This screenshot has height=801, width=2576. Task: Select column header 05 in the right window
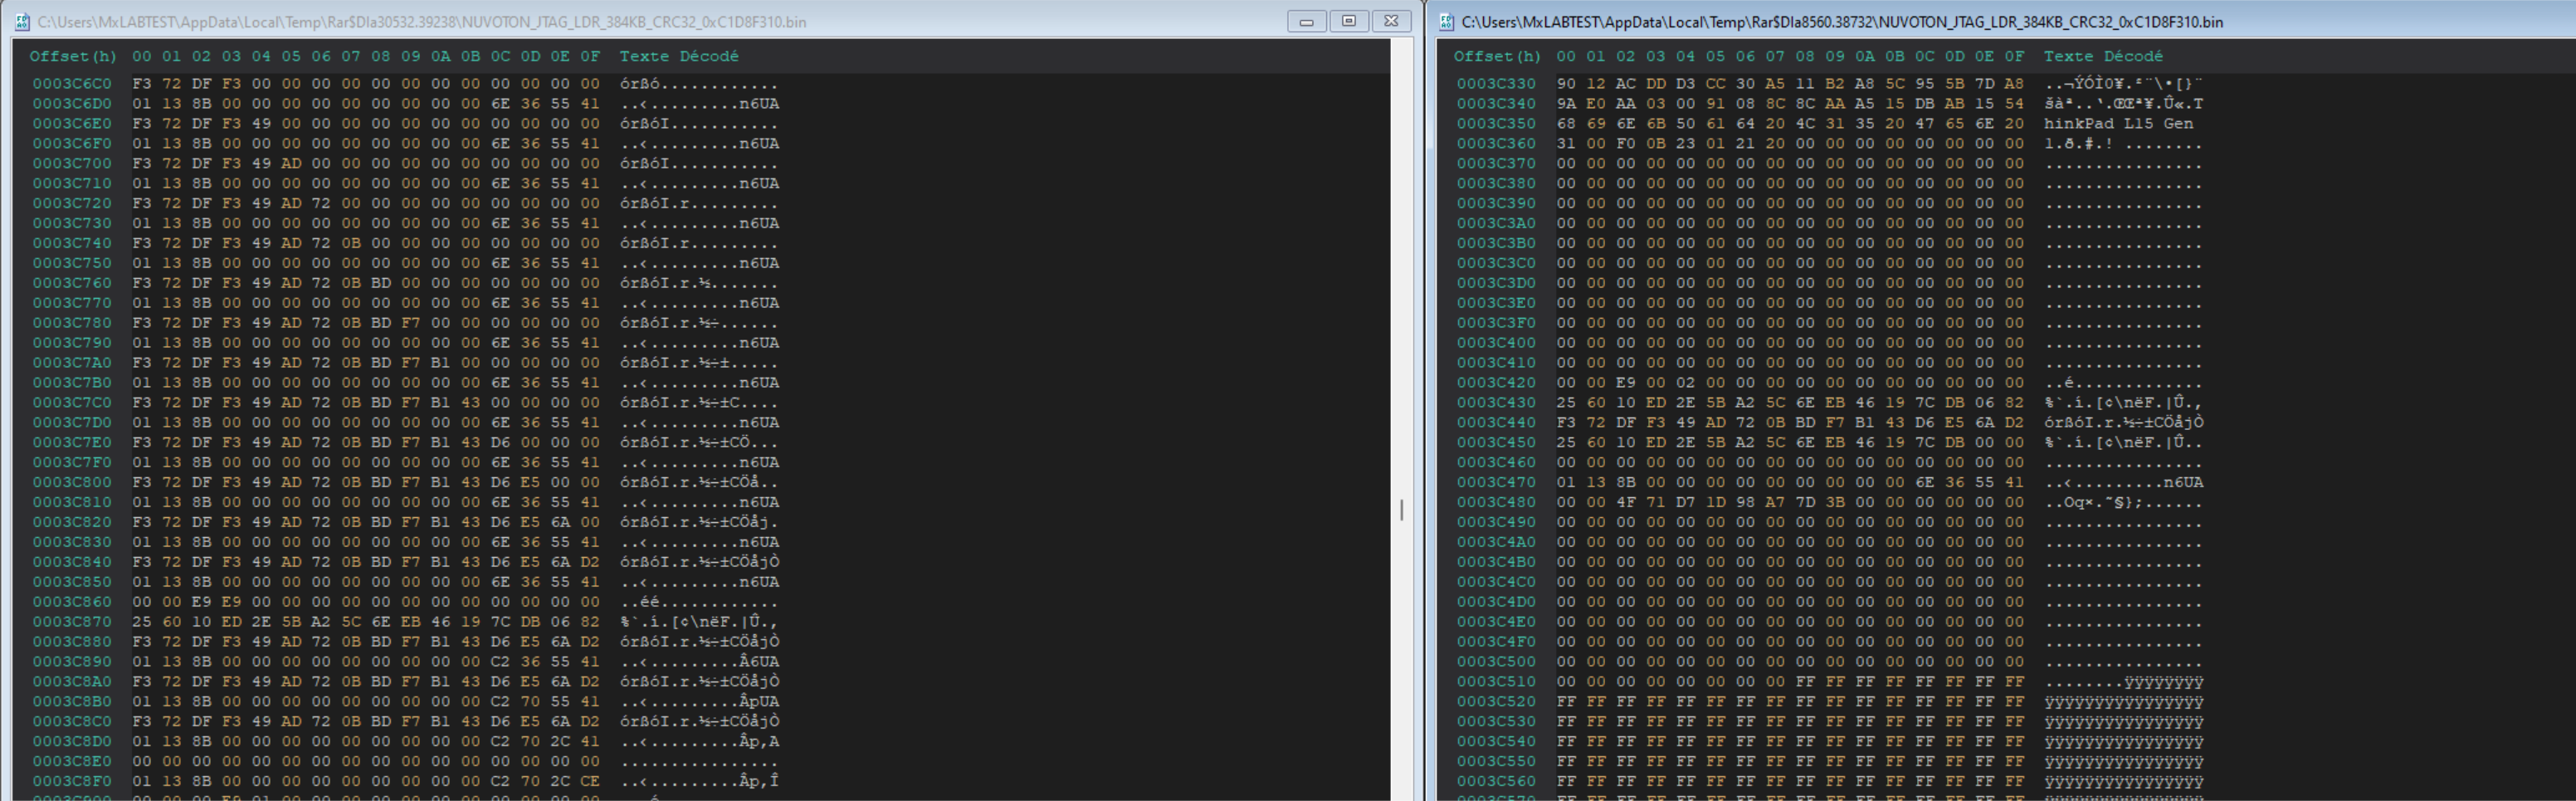click(1715, 57)
